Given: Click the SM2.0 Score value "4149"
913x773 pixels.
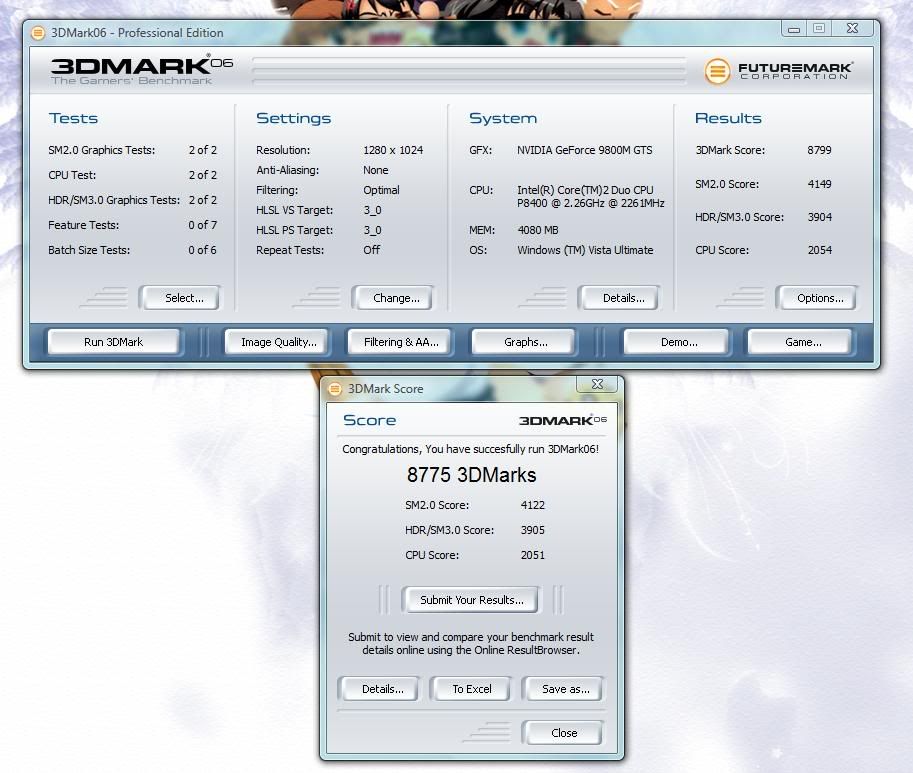Looking at the screenshot, I should pos(819,184).
